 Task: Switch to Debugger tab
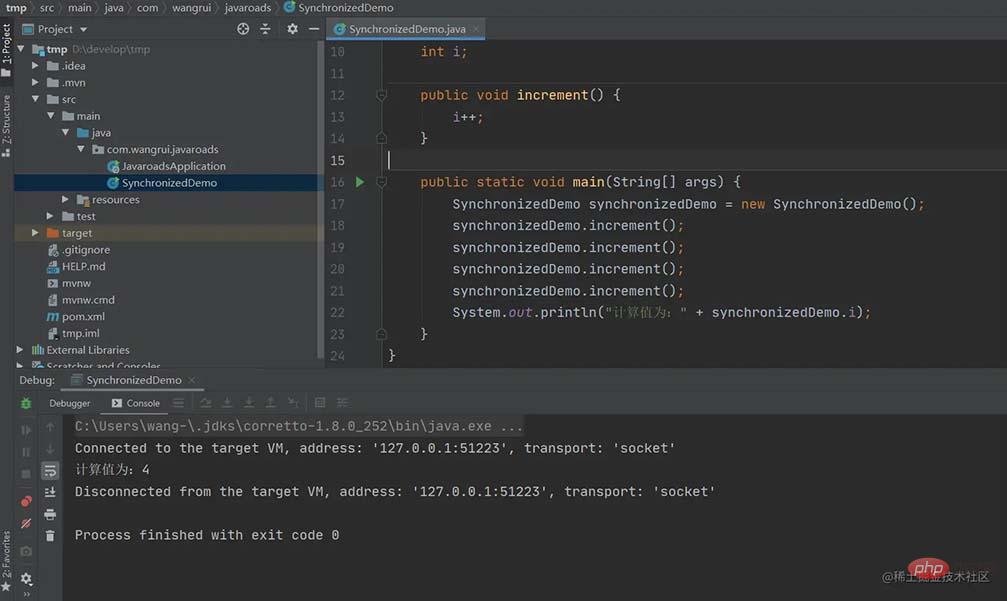click(69, 403)
